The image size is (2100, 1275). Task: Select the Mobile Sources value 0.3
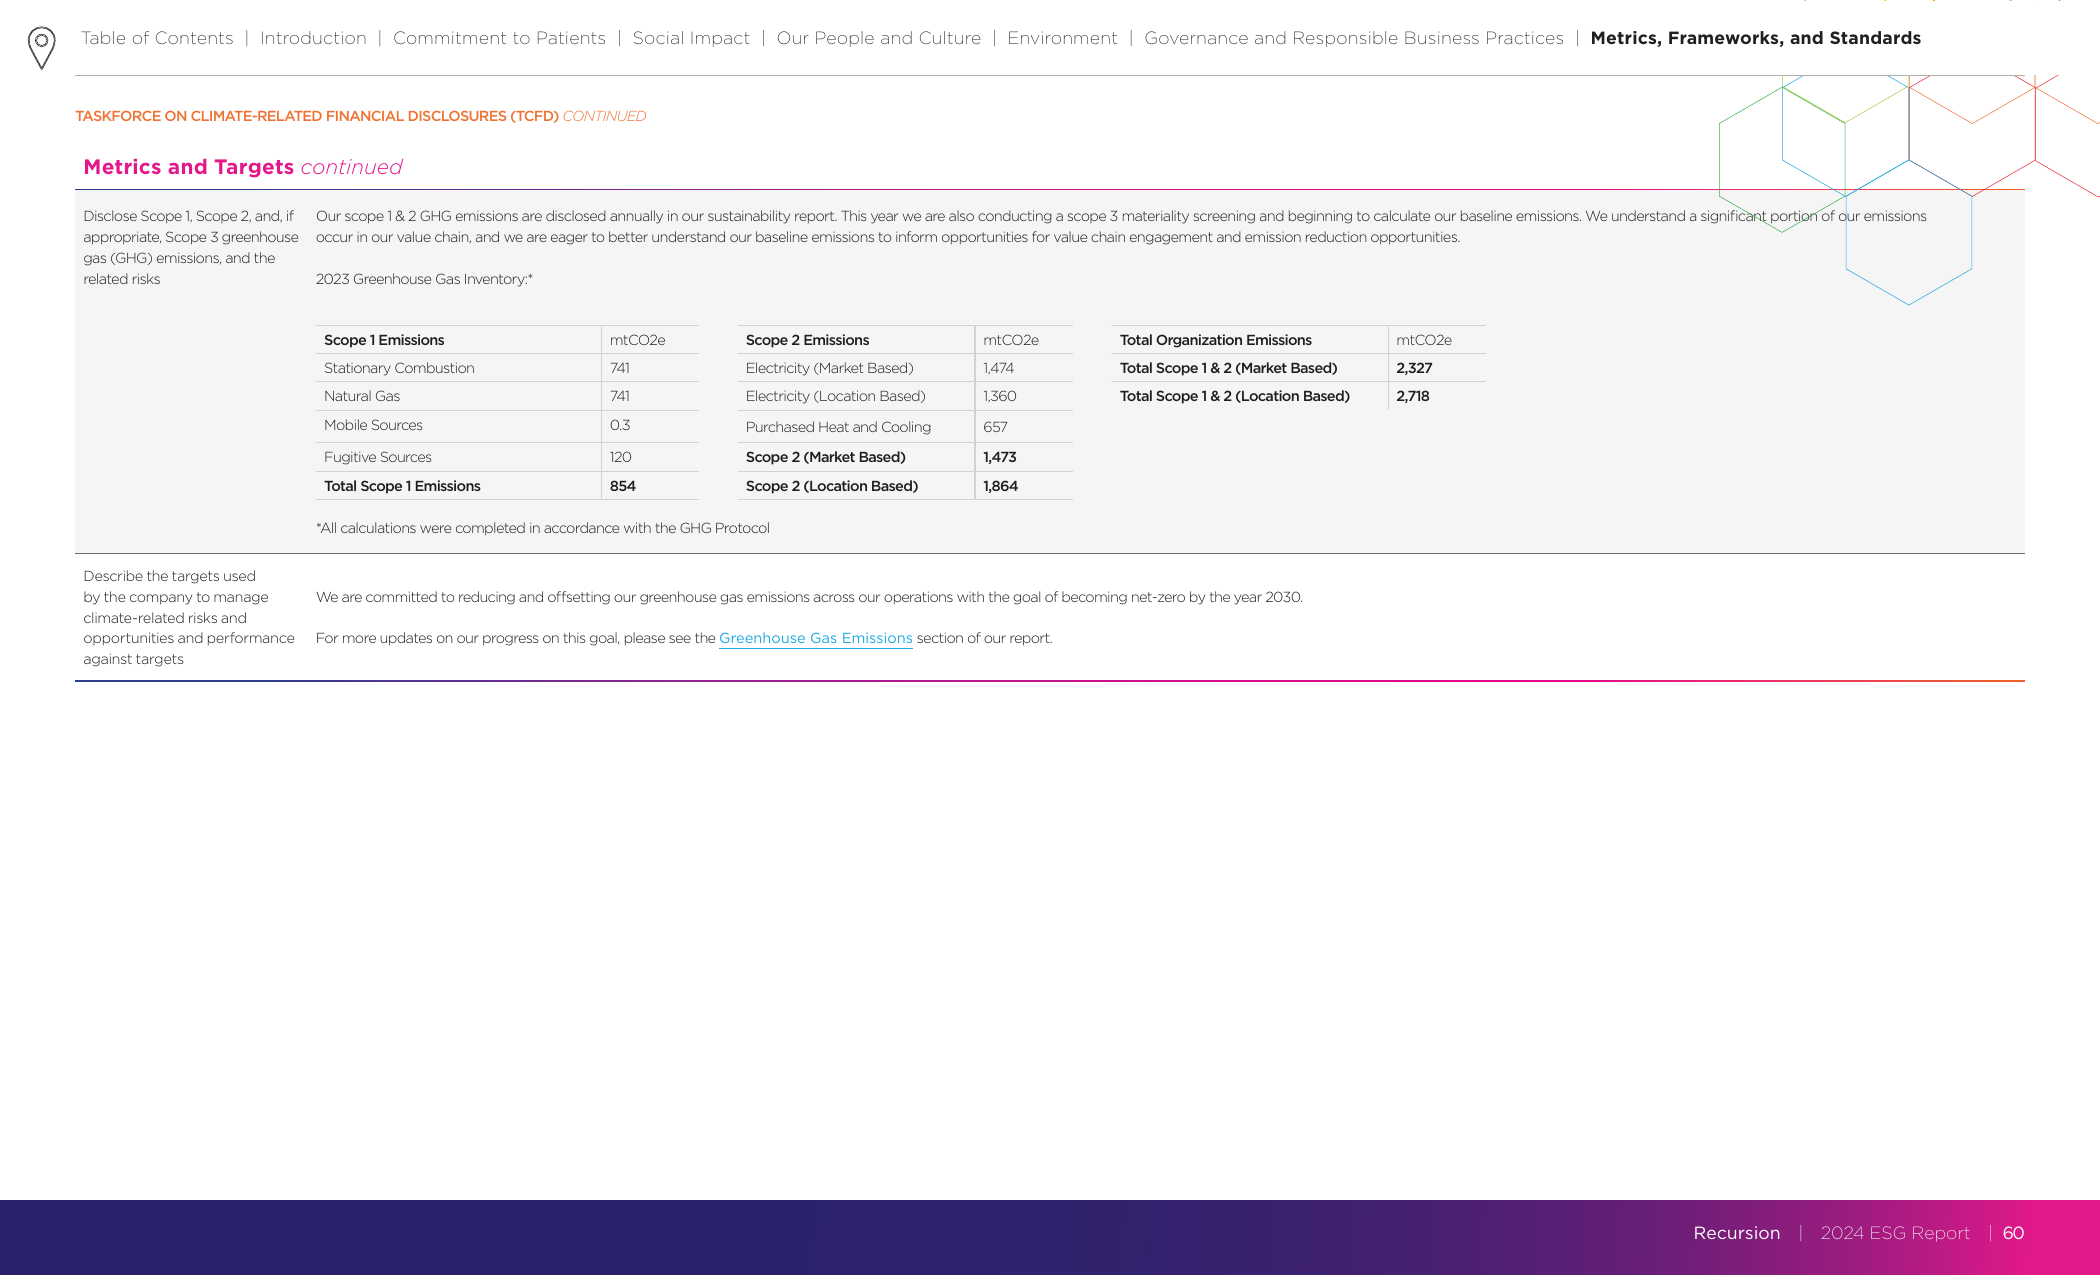[620, 425]
